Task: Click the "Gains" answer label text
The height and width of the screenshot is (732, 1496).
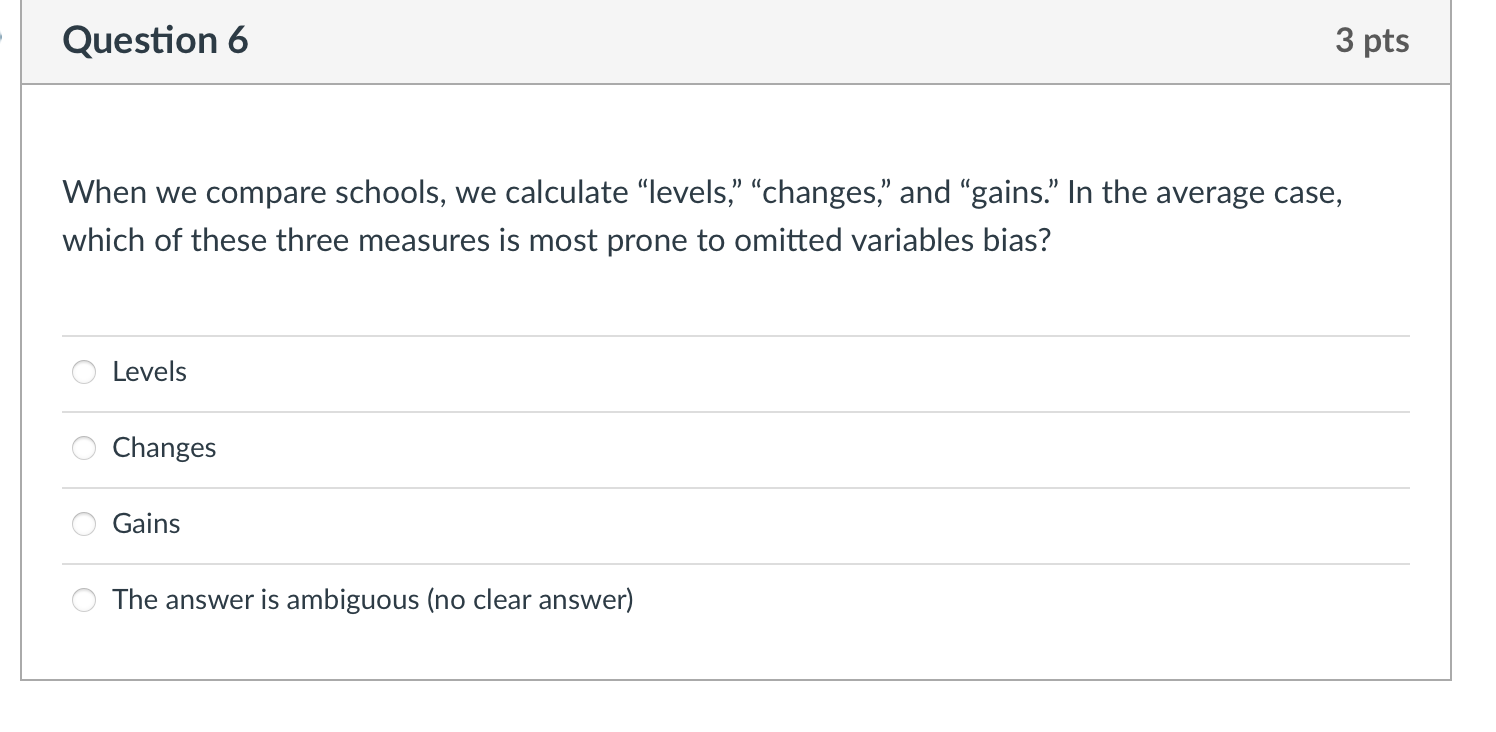Action: point(146,523)
